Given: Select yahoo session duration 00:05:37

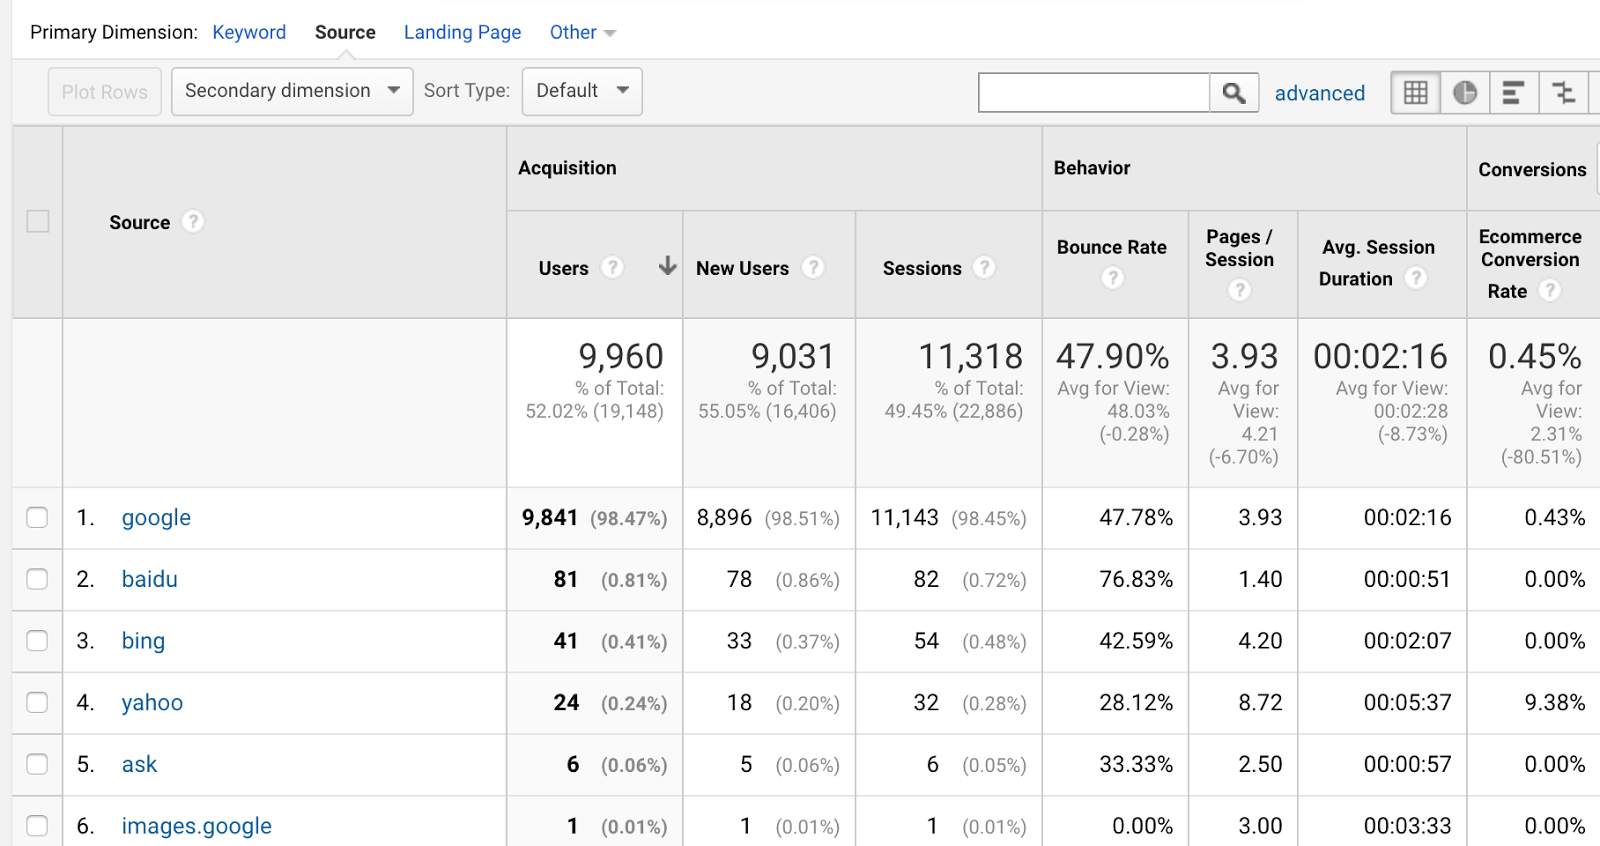Looking at the screenshot, I should (1407, 702).
